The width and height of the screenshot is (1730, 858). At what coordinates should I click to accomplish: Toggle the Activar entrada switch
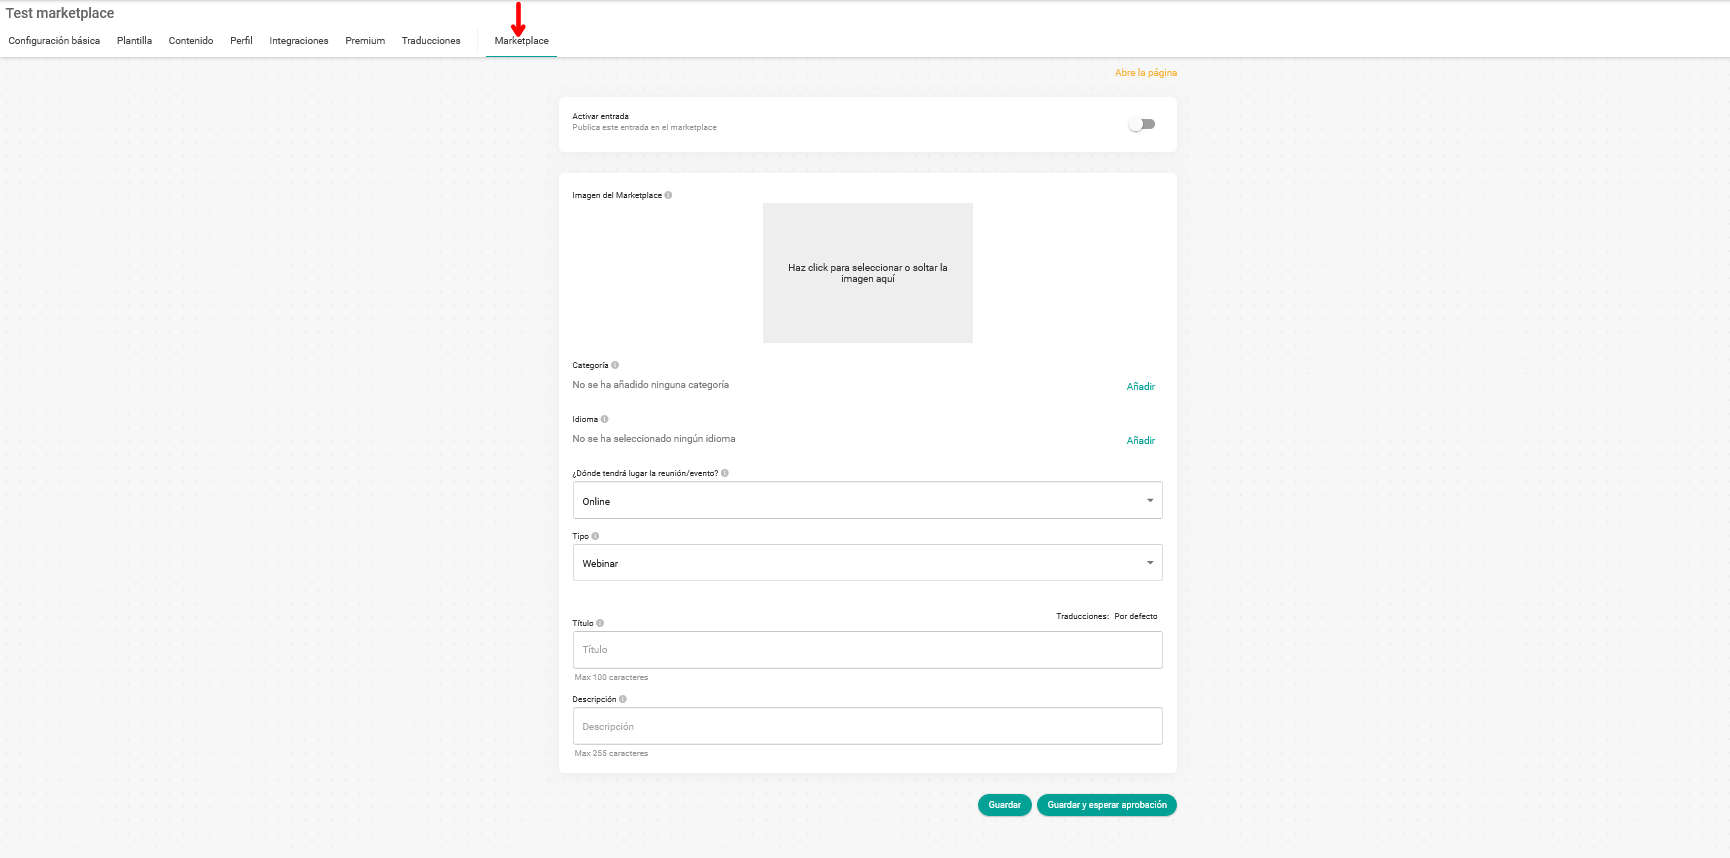[x=1141, y=124]
